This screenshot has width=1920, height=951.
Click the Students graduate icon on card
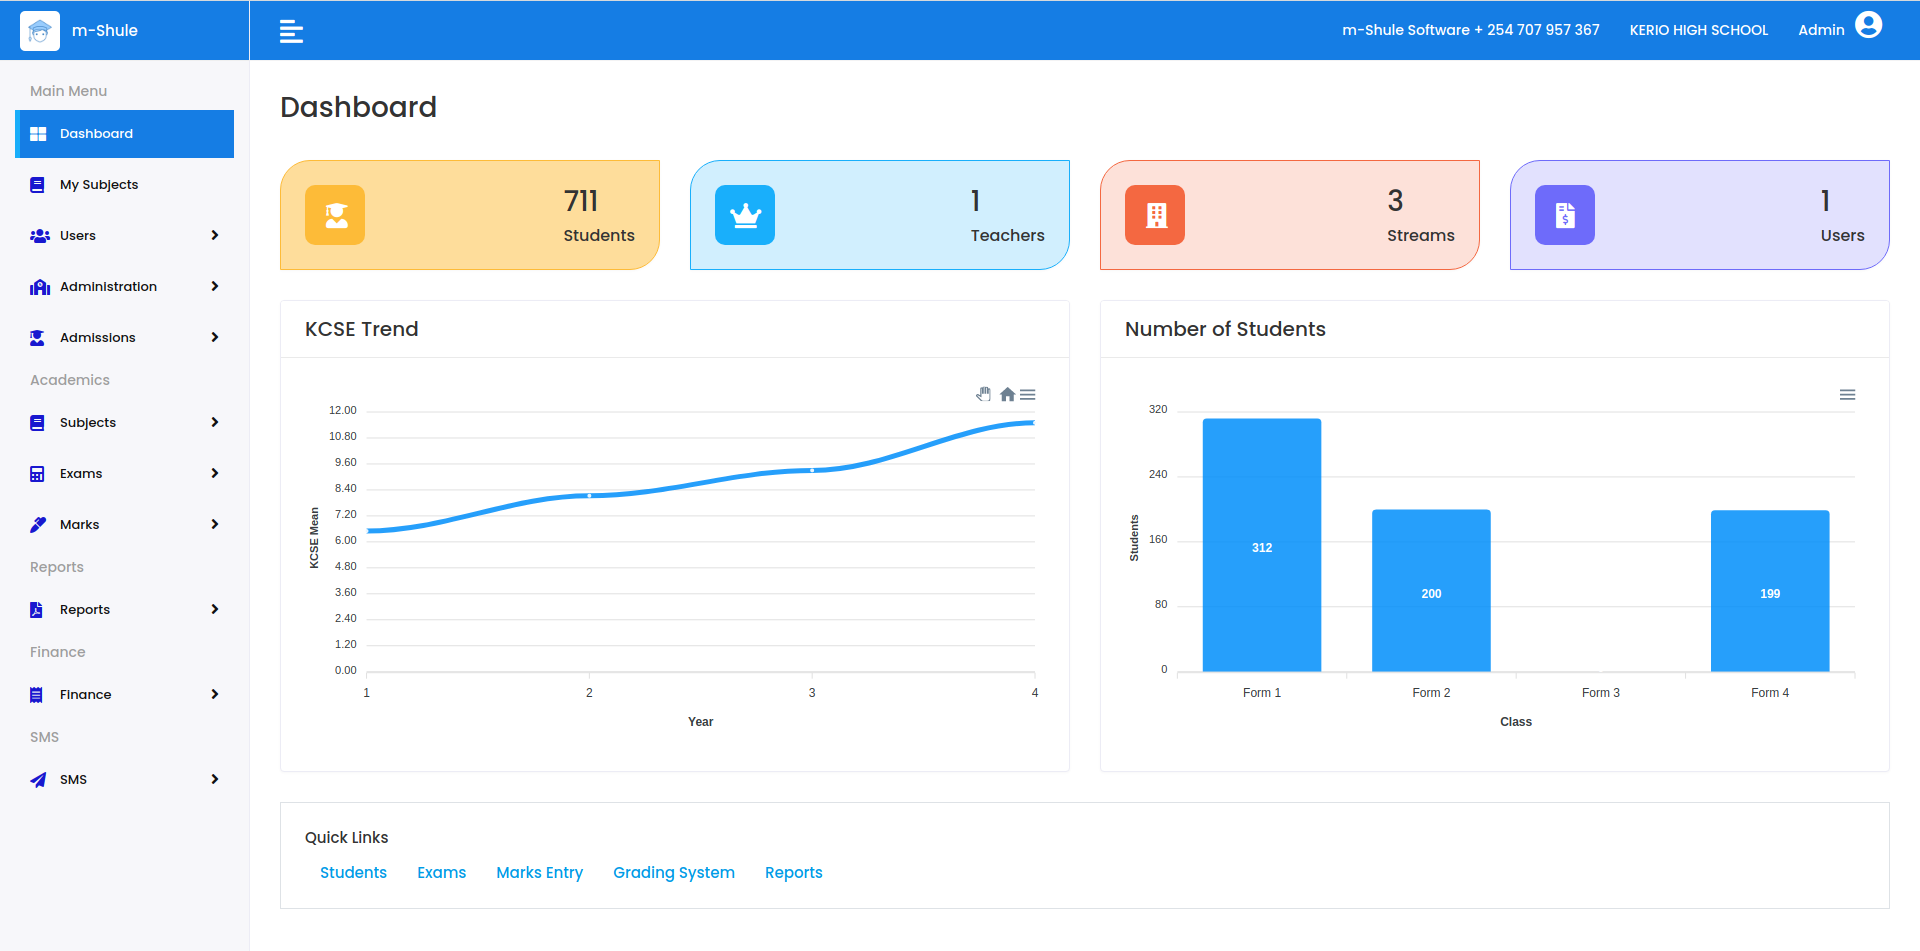[x=335, y=215]
